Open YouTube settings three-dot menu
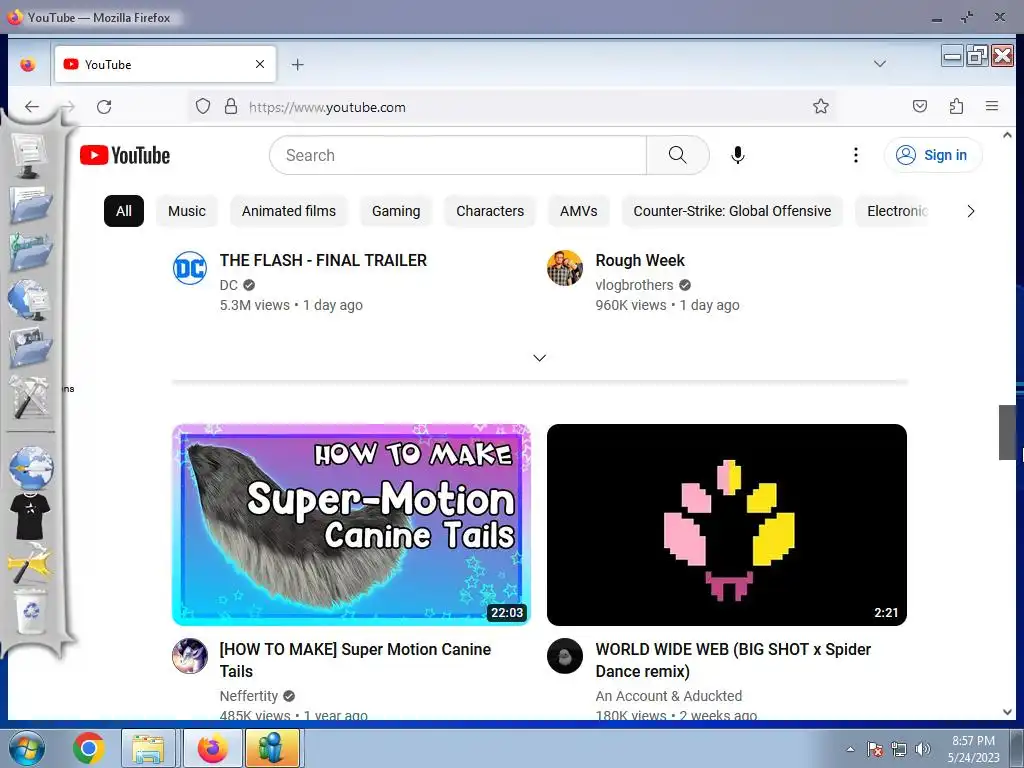This screenshot has height=768, width=1024. pos(856,155)
